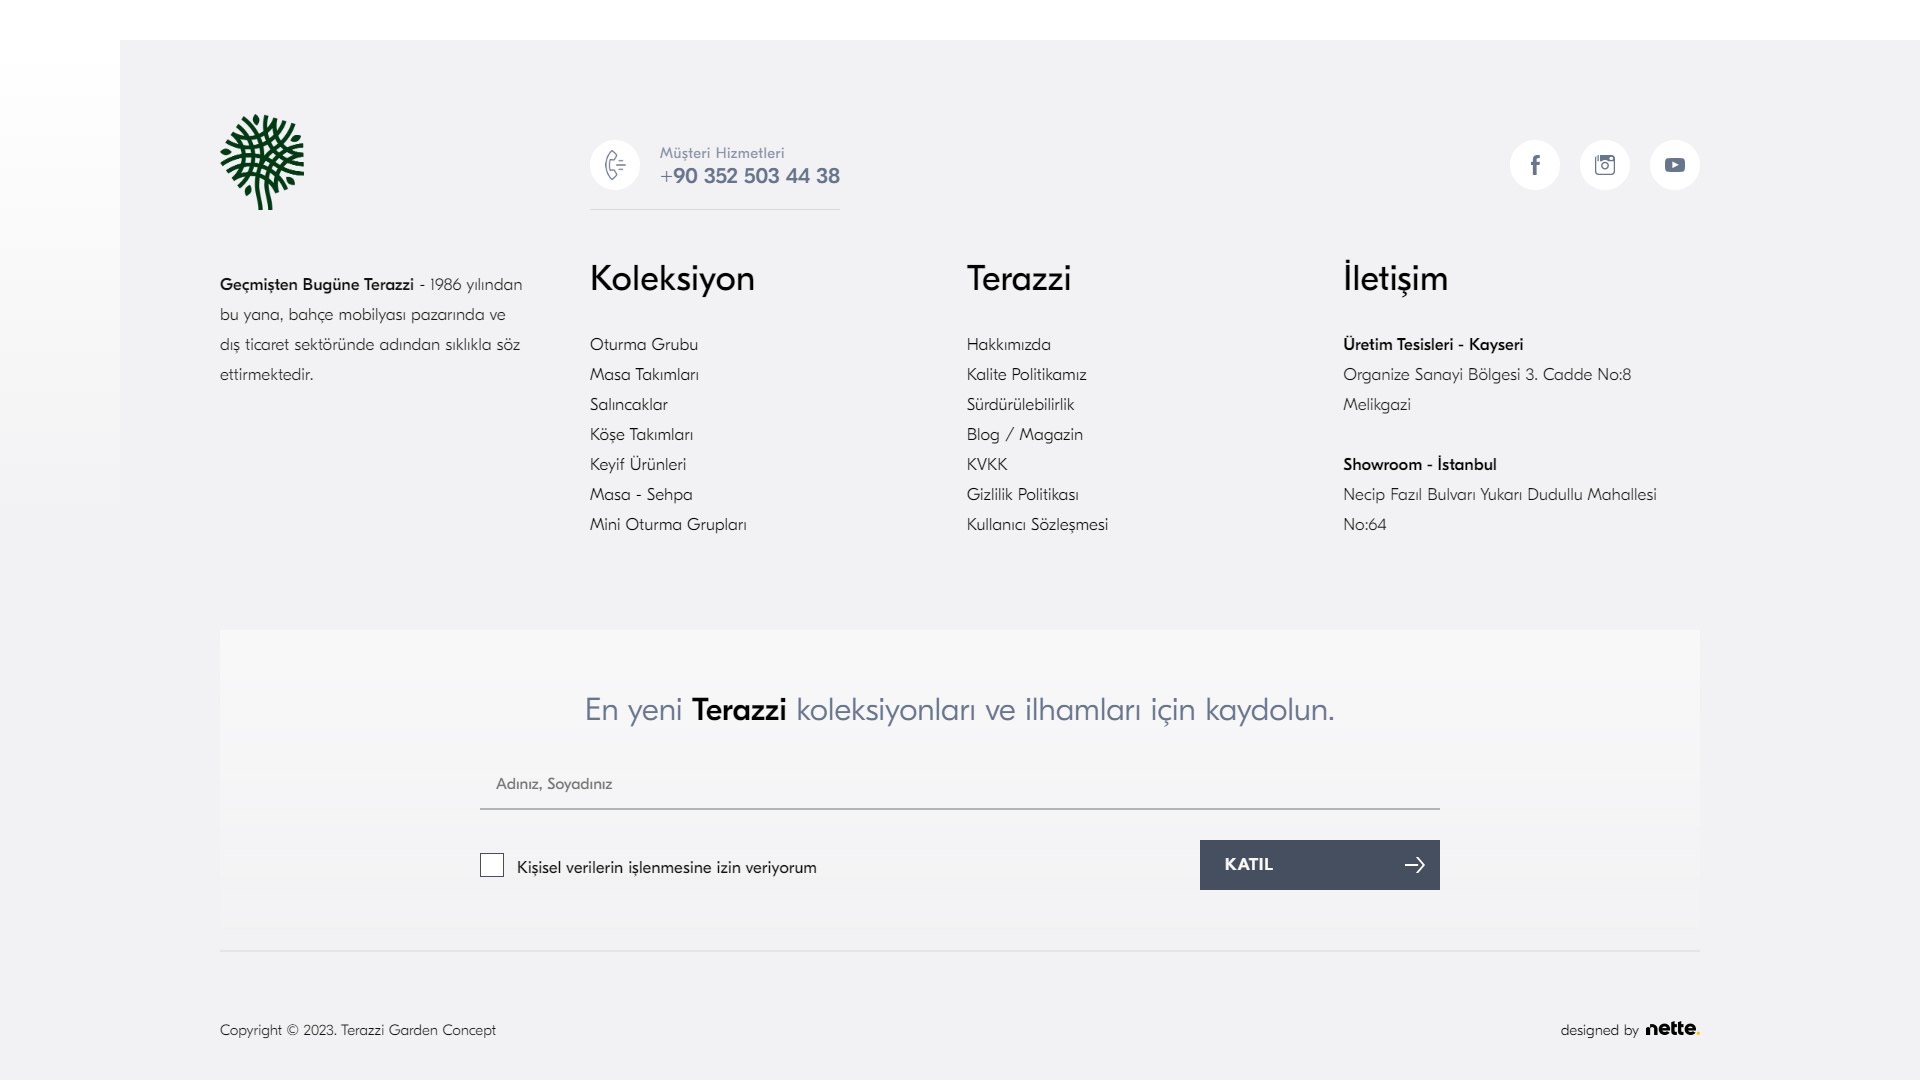This screenshot has width=1920, height=1080.
Task: Click the KATIL subscribe button
Action: click(x=1320, y=865)
